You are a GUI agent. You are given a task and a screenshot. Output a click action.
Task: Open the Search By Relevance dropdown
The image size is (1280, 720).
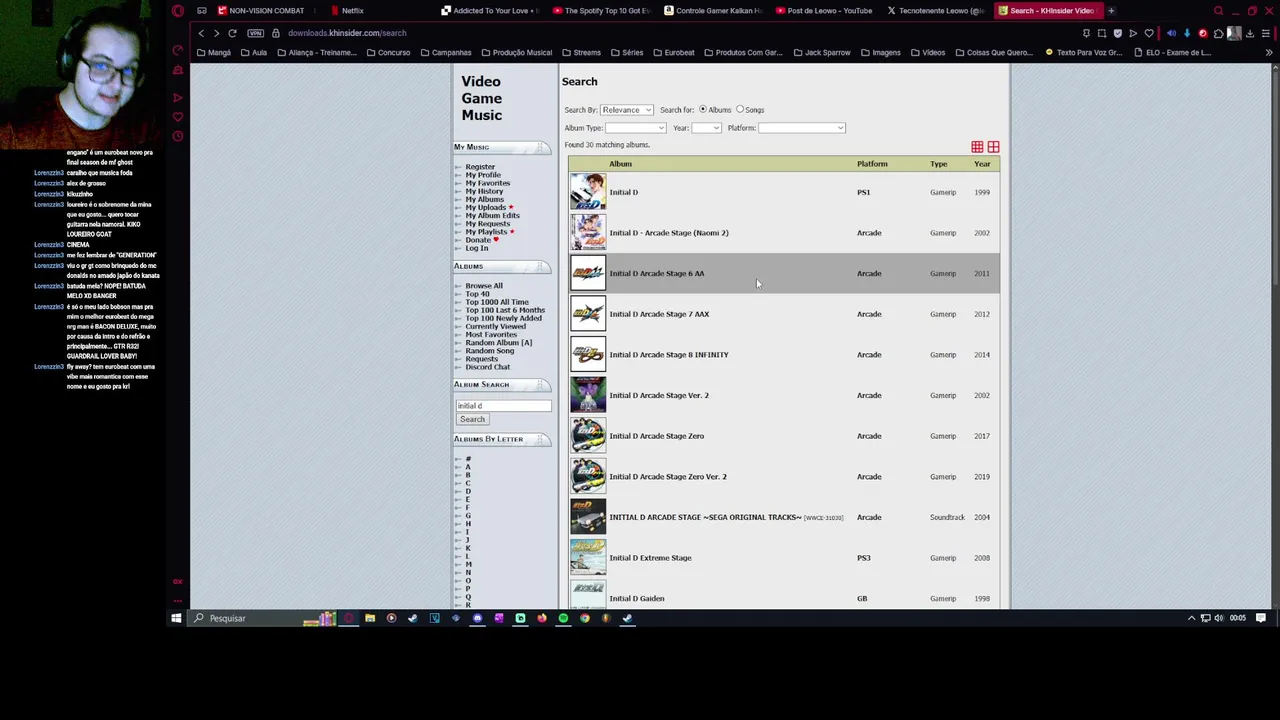point(626,110)
